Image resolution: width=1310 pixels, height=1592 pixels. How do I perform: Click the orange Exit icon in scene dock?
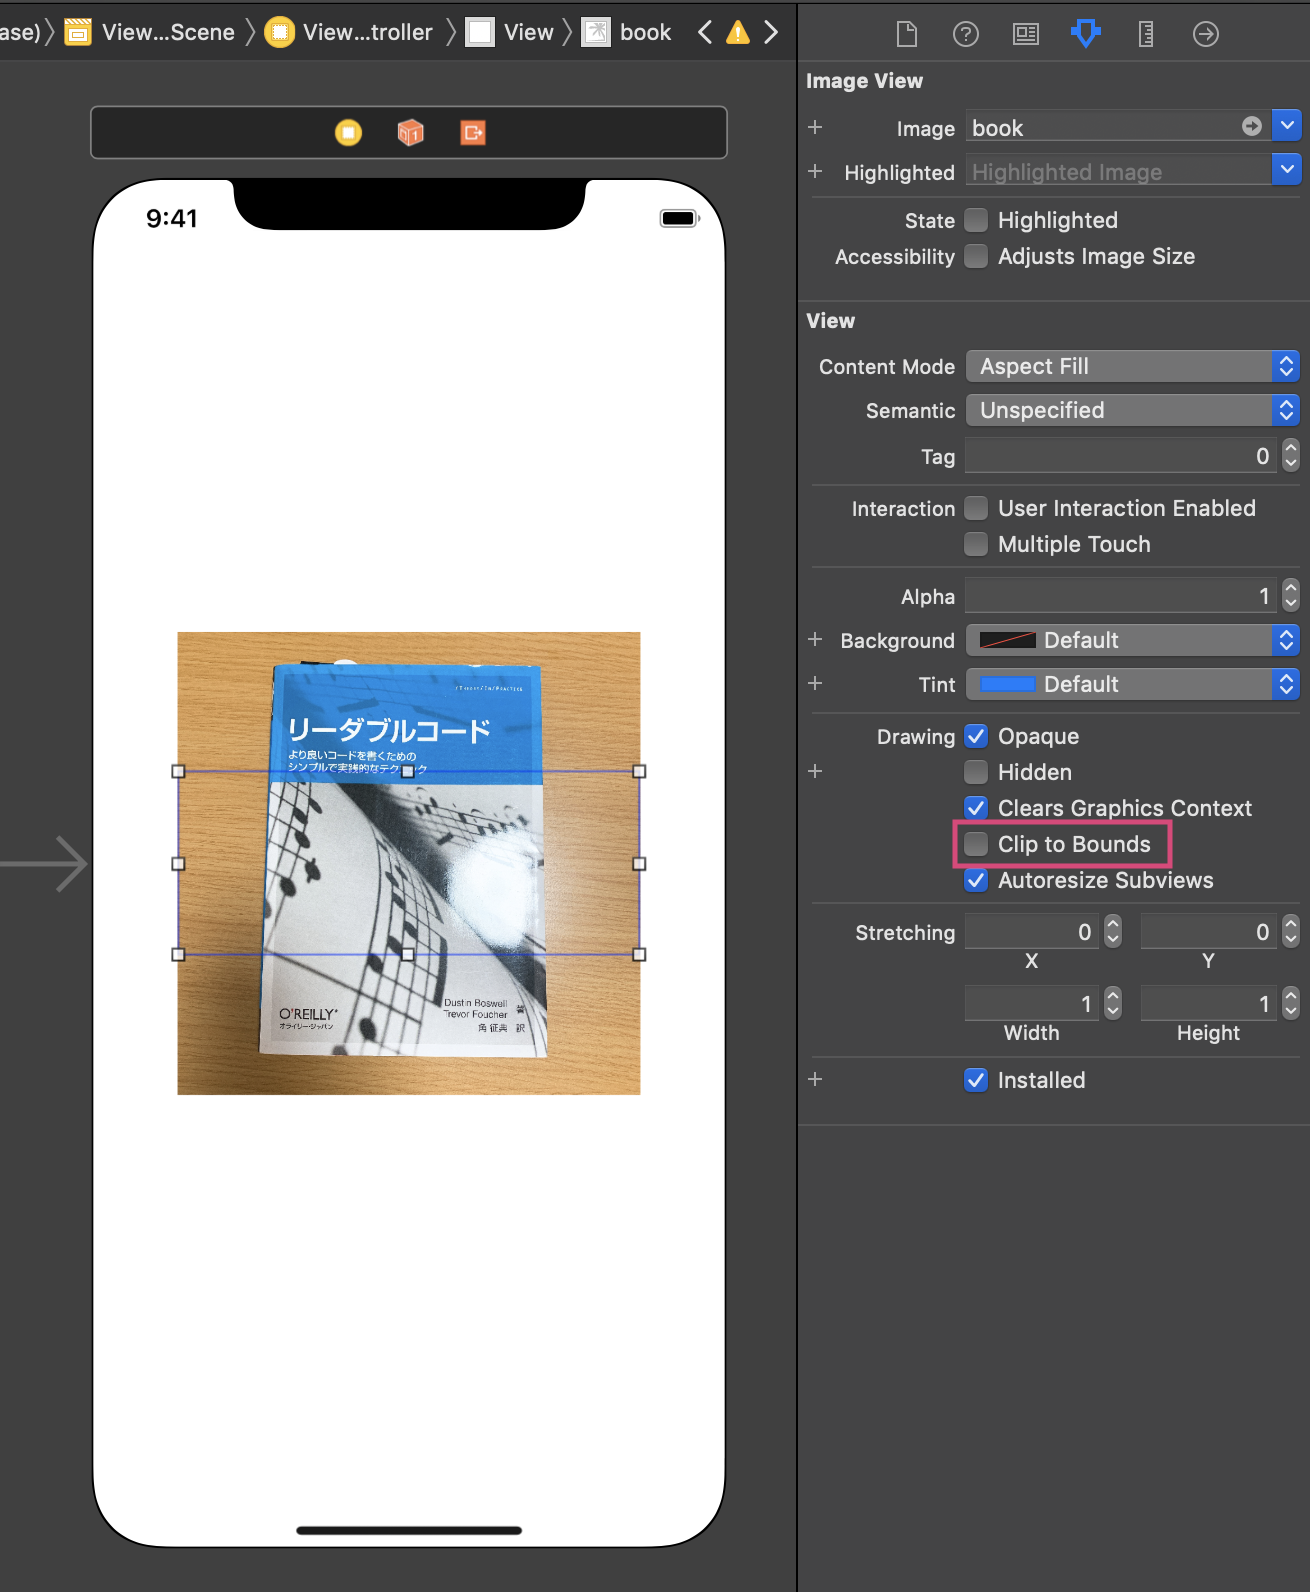[473, 132]
